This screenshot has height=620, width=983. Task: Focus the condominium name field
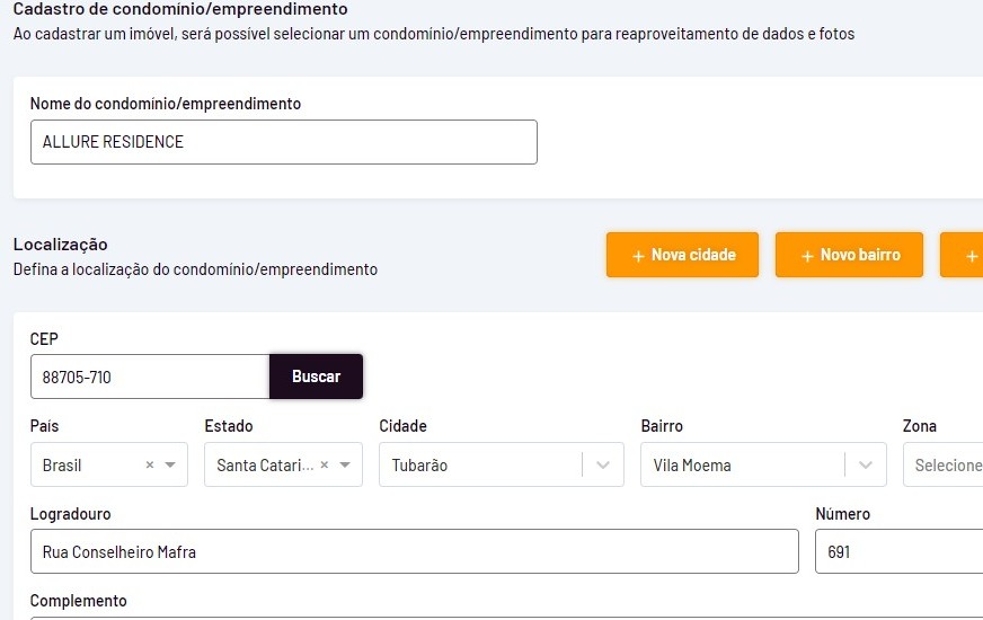[x=284, y=142]
